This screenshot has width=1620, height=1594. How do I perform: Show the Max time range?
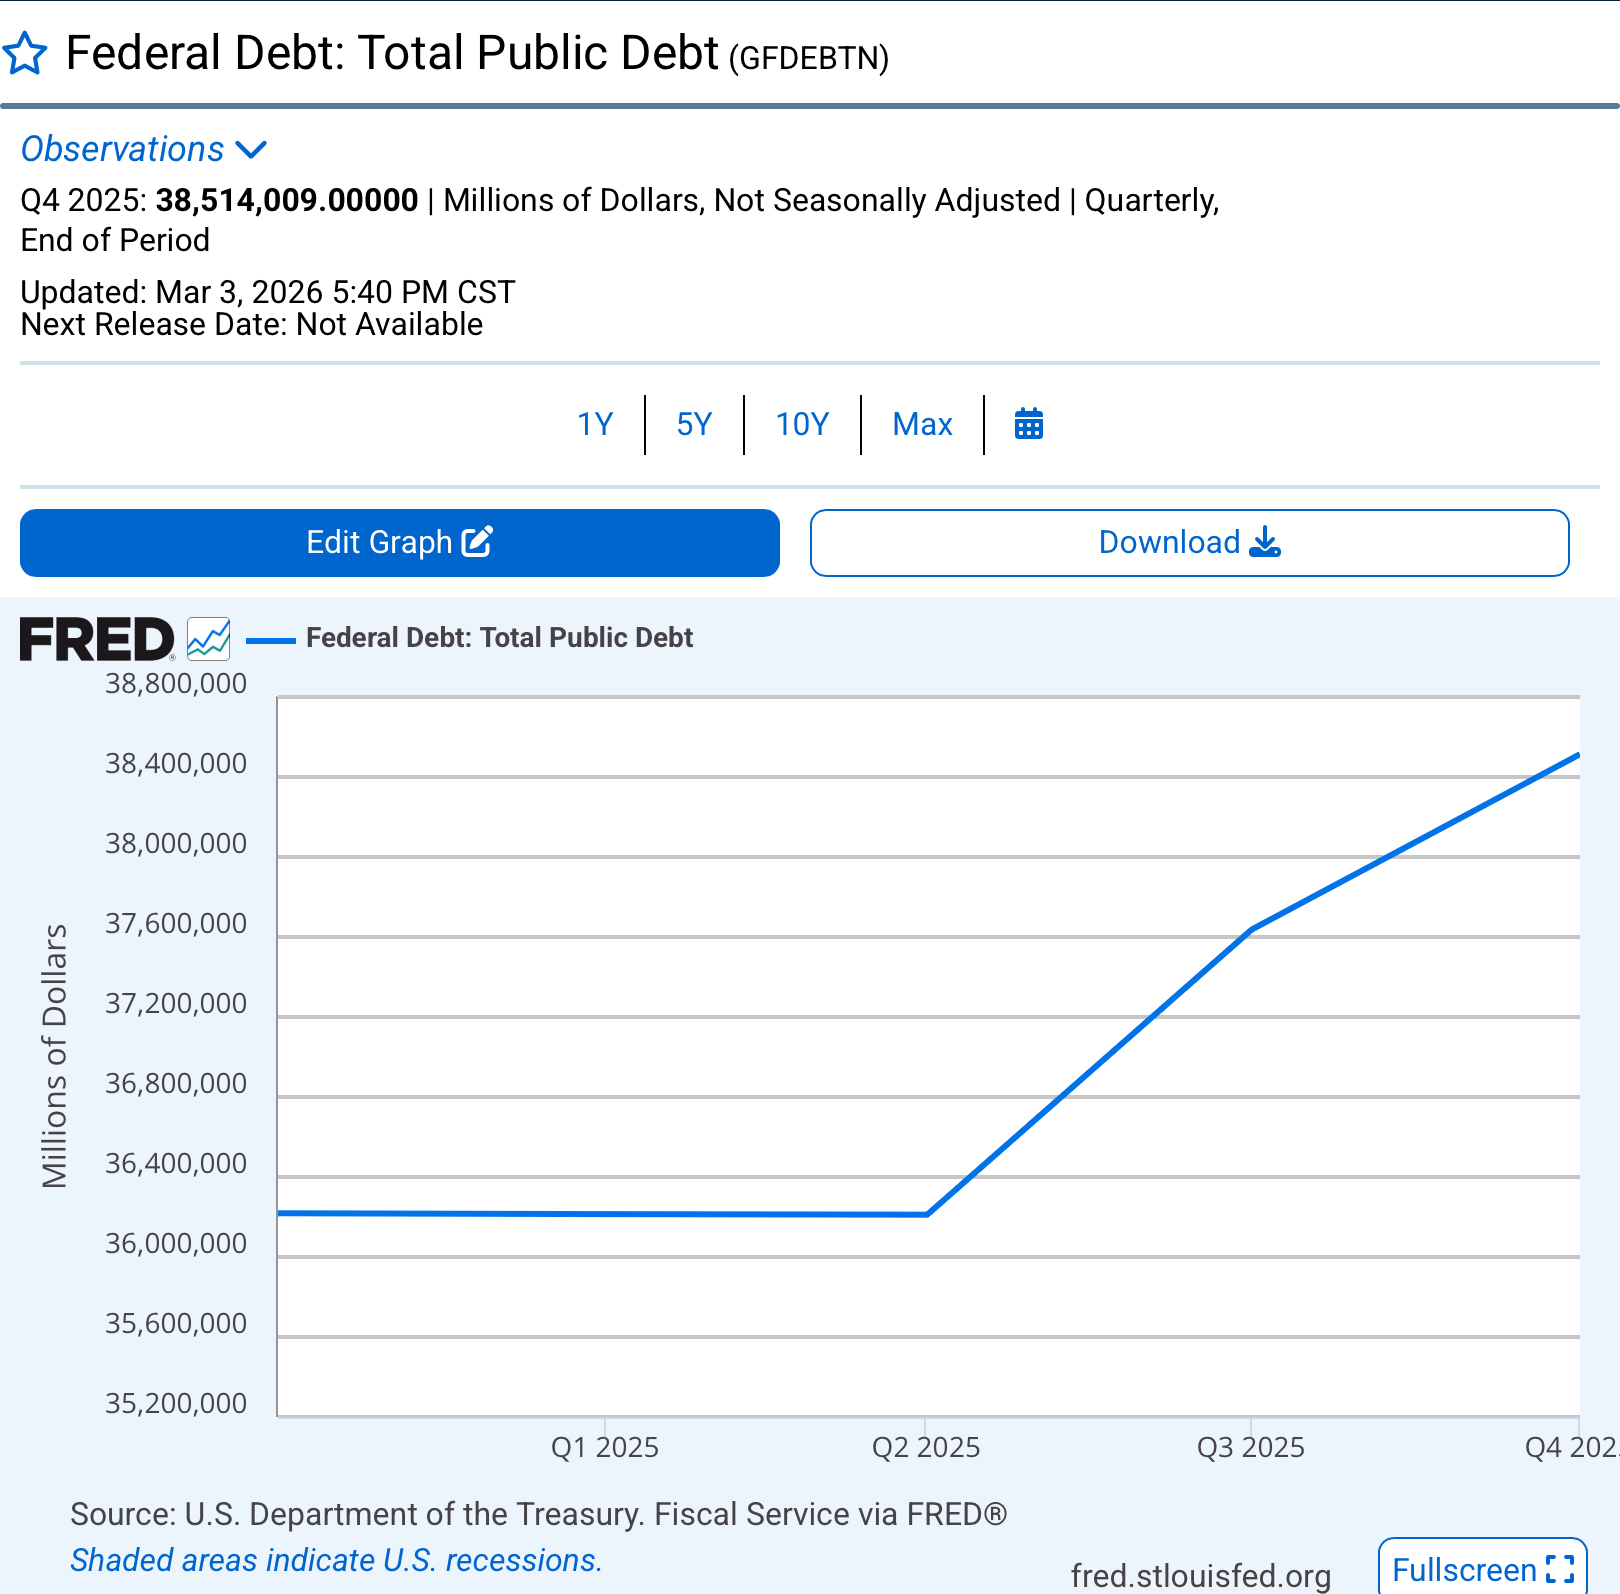[922, 424]
